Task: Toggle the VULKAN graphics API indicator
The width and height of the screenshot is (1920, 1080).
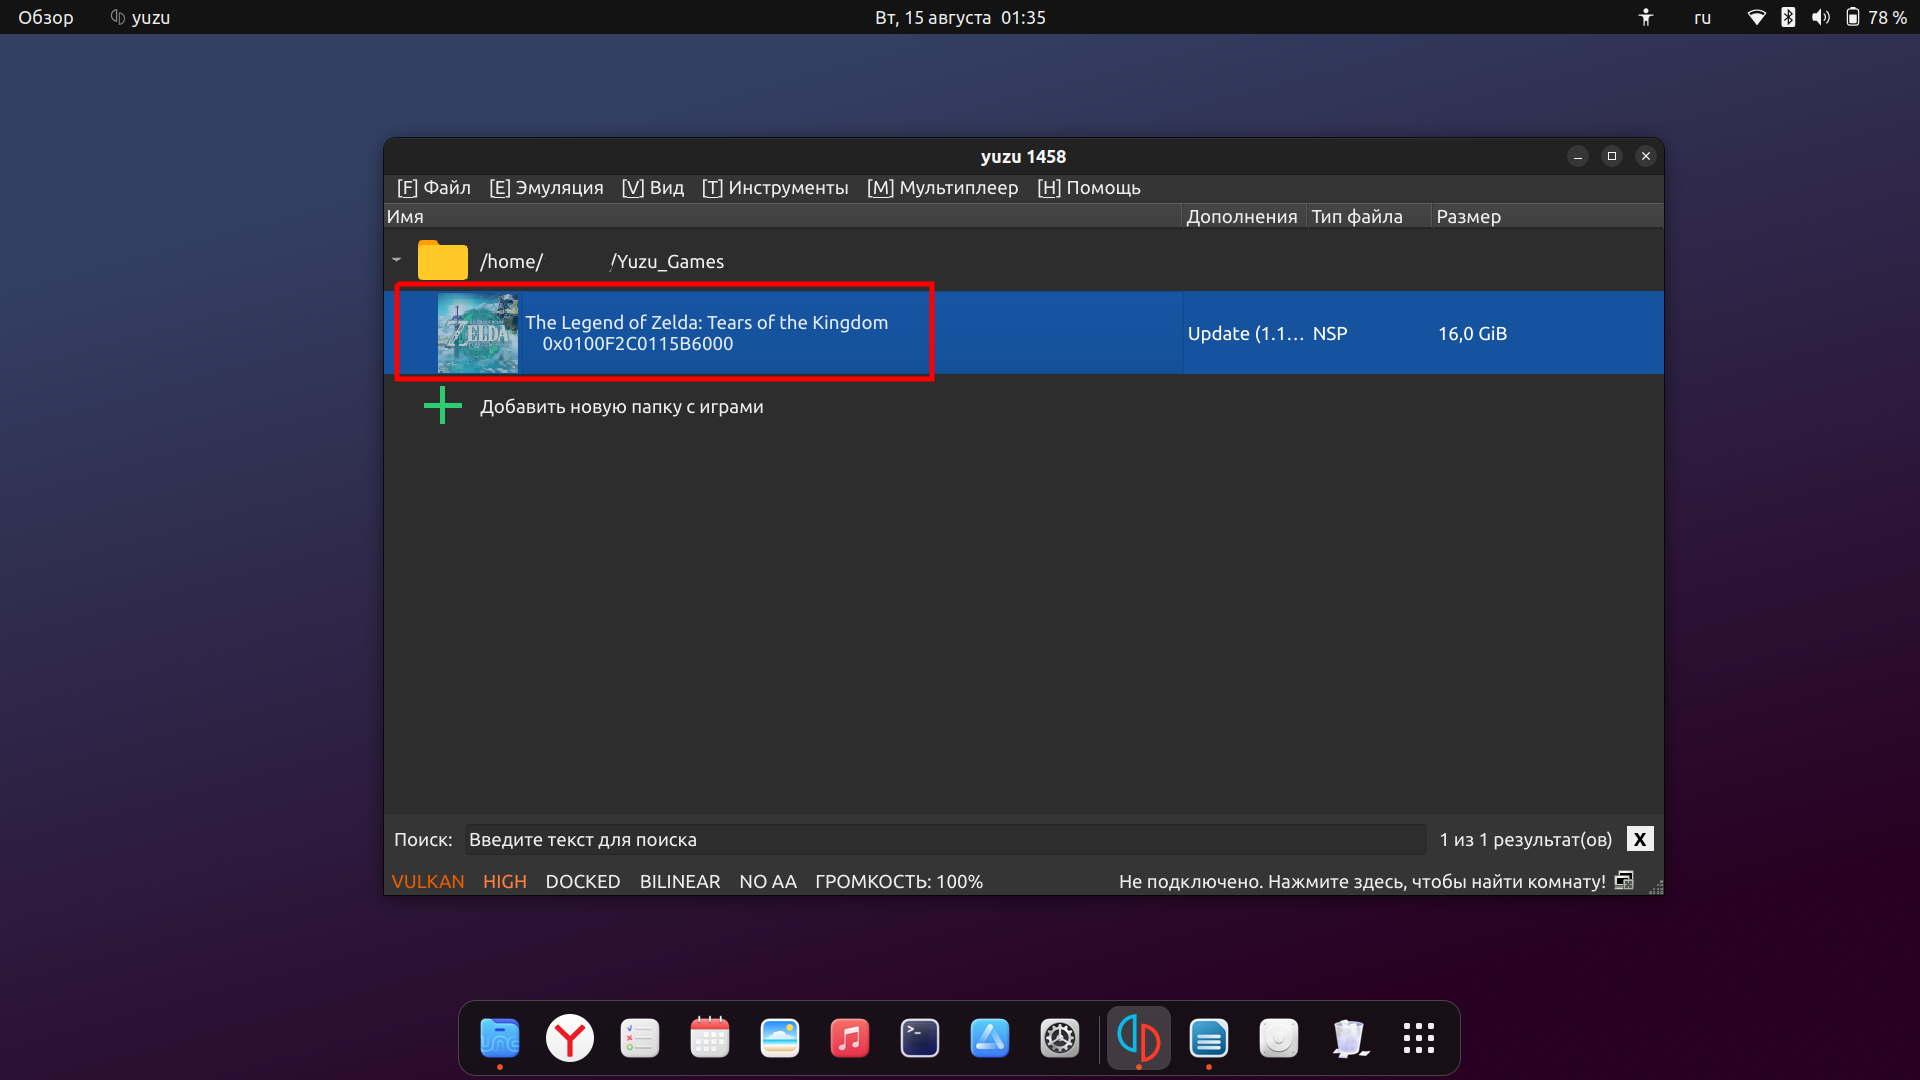Action: click(x=428, y=881)
